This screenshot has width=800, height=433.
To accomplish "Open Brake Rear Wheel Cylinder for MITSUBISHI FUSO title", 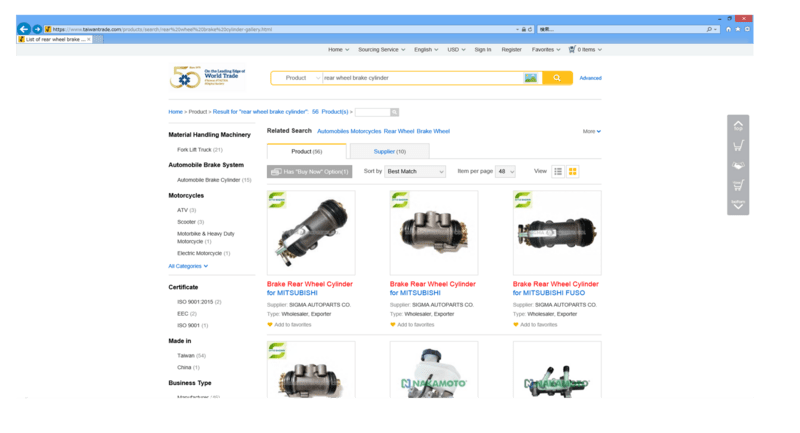I will tap(556, 288).
